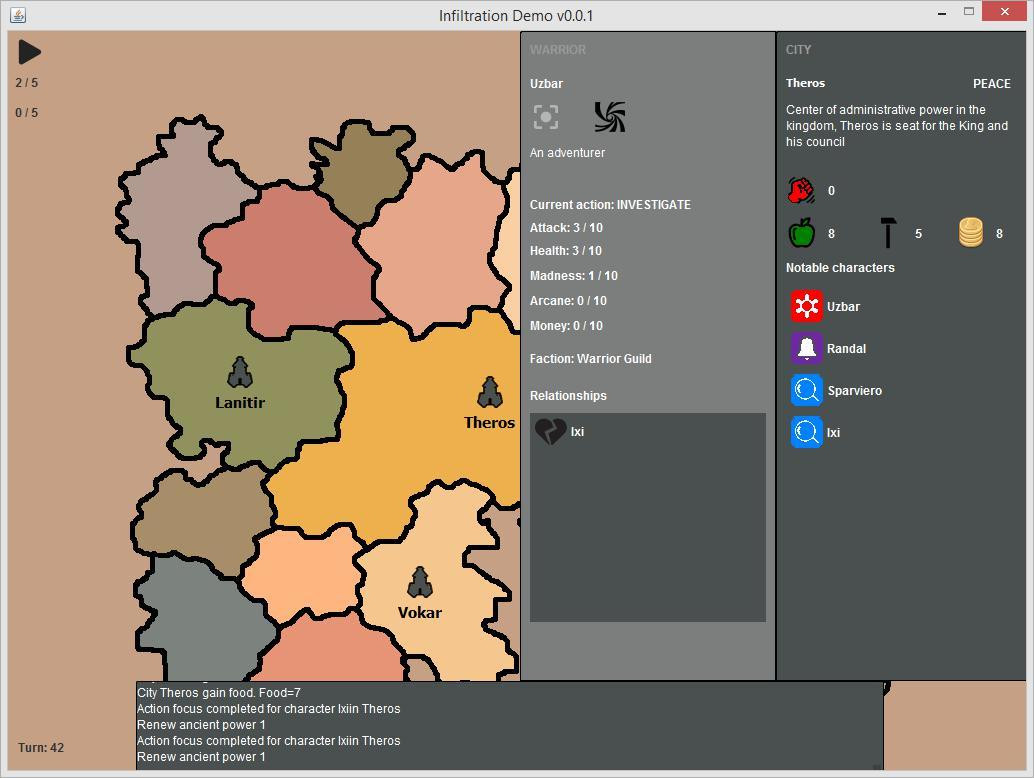
Task: Select Ixi's blue magnifier icon in Notable characters
Action: click(806, 433)
